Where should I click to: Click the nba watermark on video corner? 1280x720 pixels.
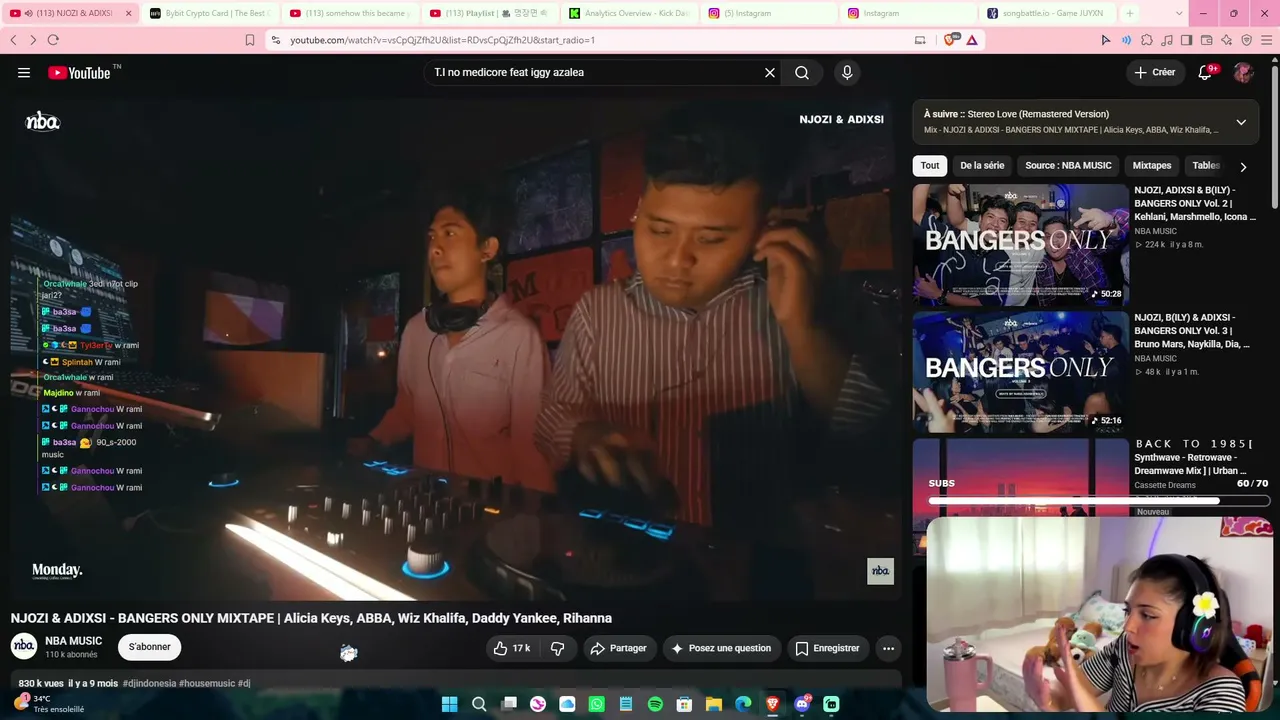pyautogui.click(x=880, y=571)
